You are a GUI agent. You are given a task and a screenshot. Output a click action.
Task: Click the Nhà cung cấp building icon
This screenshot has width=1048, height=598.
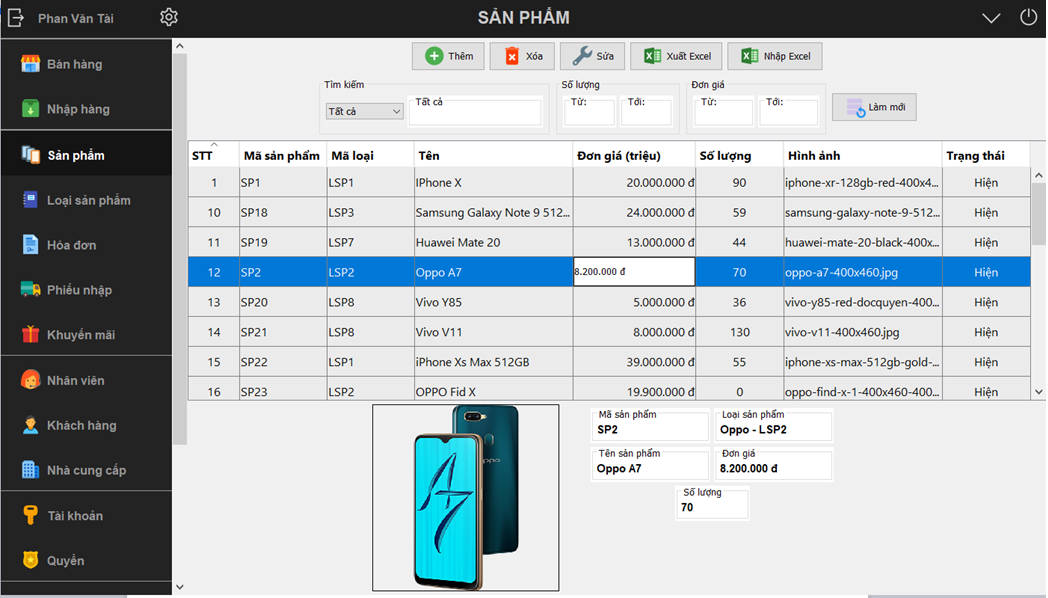tap(30, 470)
